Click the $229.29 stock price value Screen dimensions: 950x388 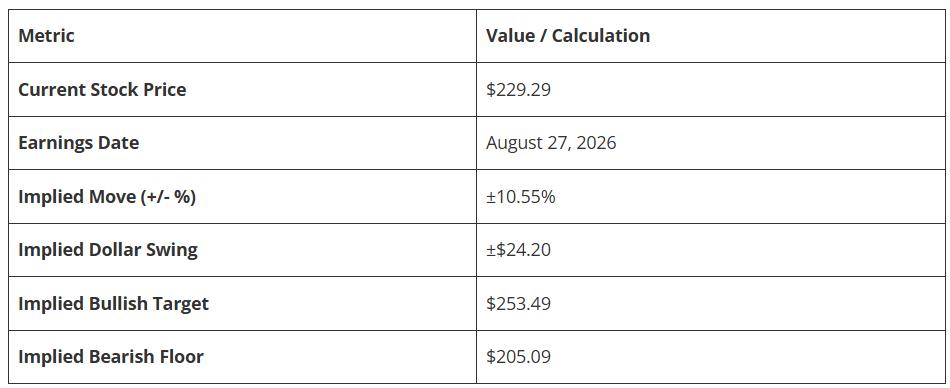(518, 90)
